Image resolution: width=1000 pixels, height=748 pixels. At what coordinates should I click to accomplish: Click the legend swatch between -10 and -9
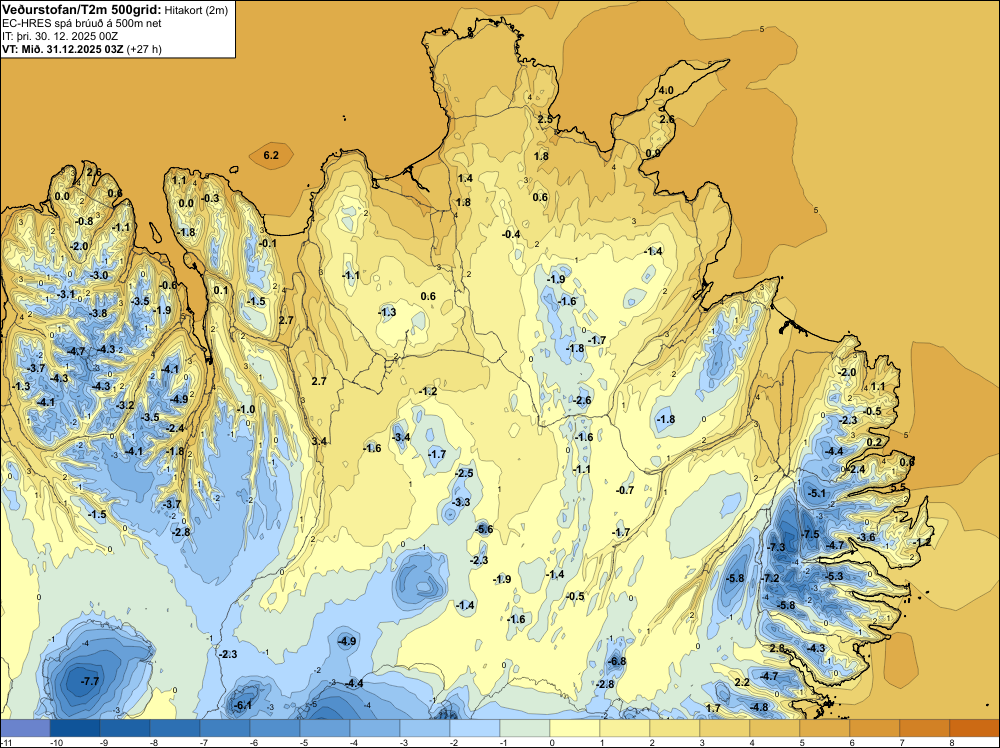[75, 728]
